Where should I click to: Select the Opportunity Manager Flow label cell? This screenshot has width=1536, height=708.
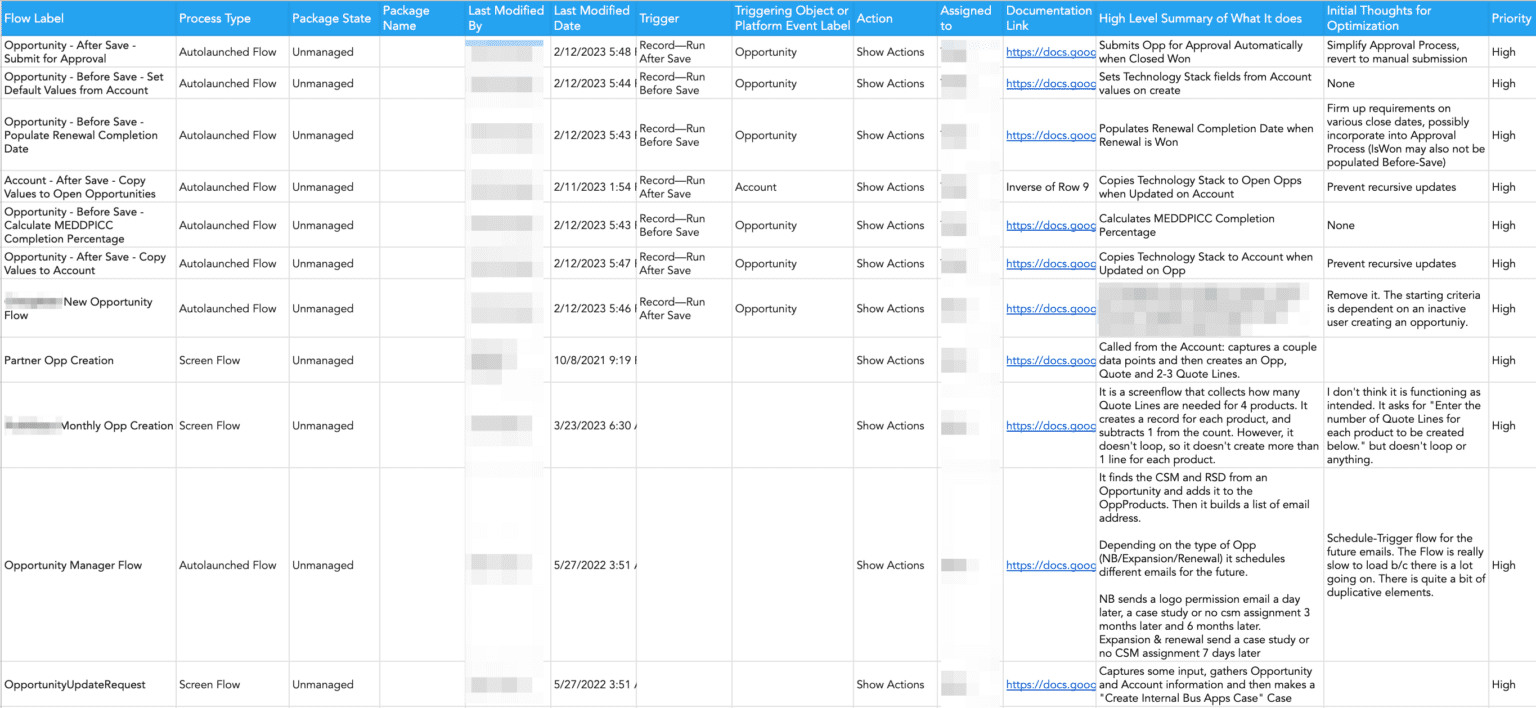point(68,565)
